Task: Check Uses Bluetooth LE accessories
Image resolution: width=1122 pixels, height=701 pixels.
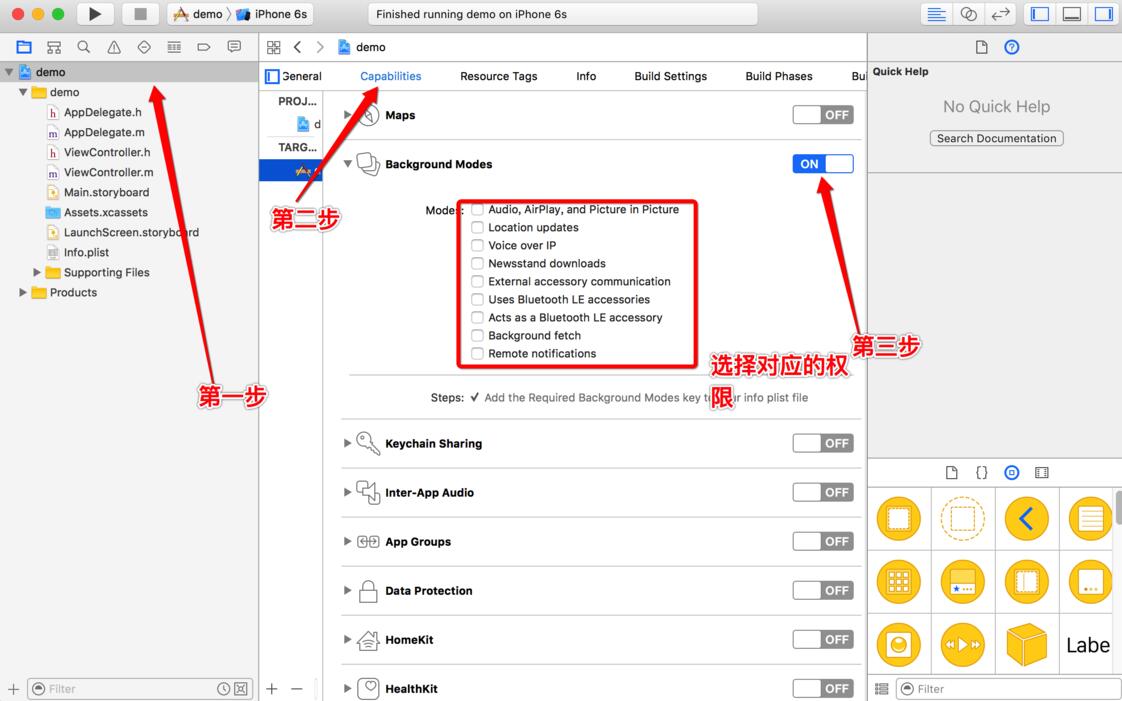Action: pyautogui.click(x=477, y=299)
